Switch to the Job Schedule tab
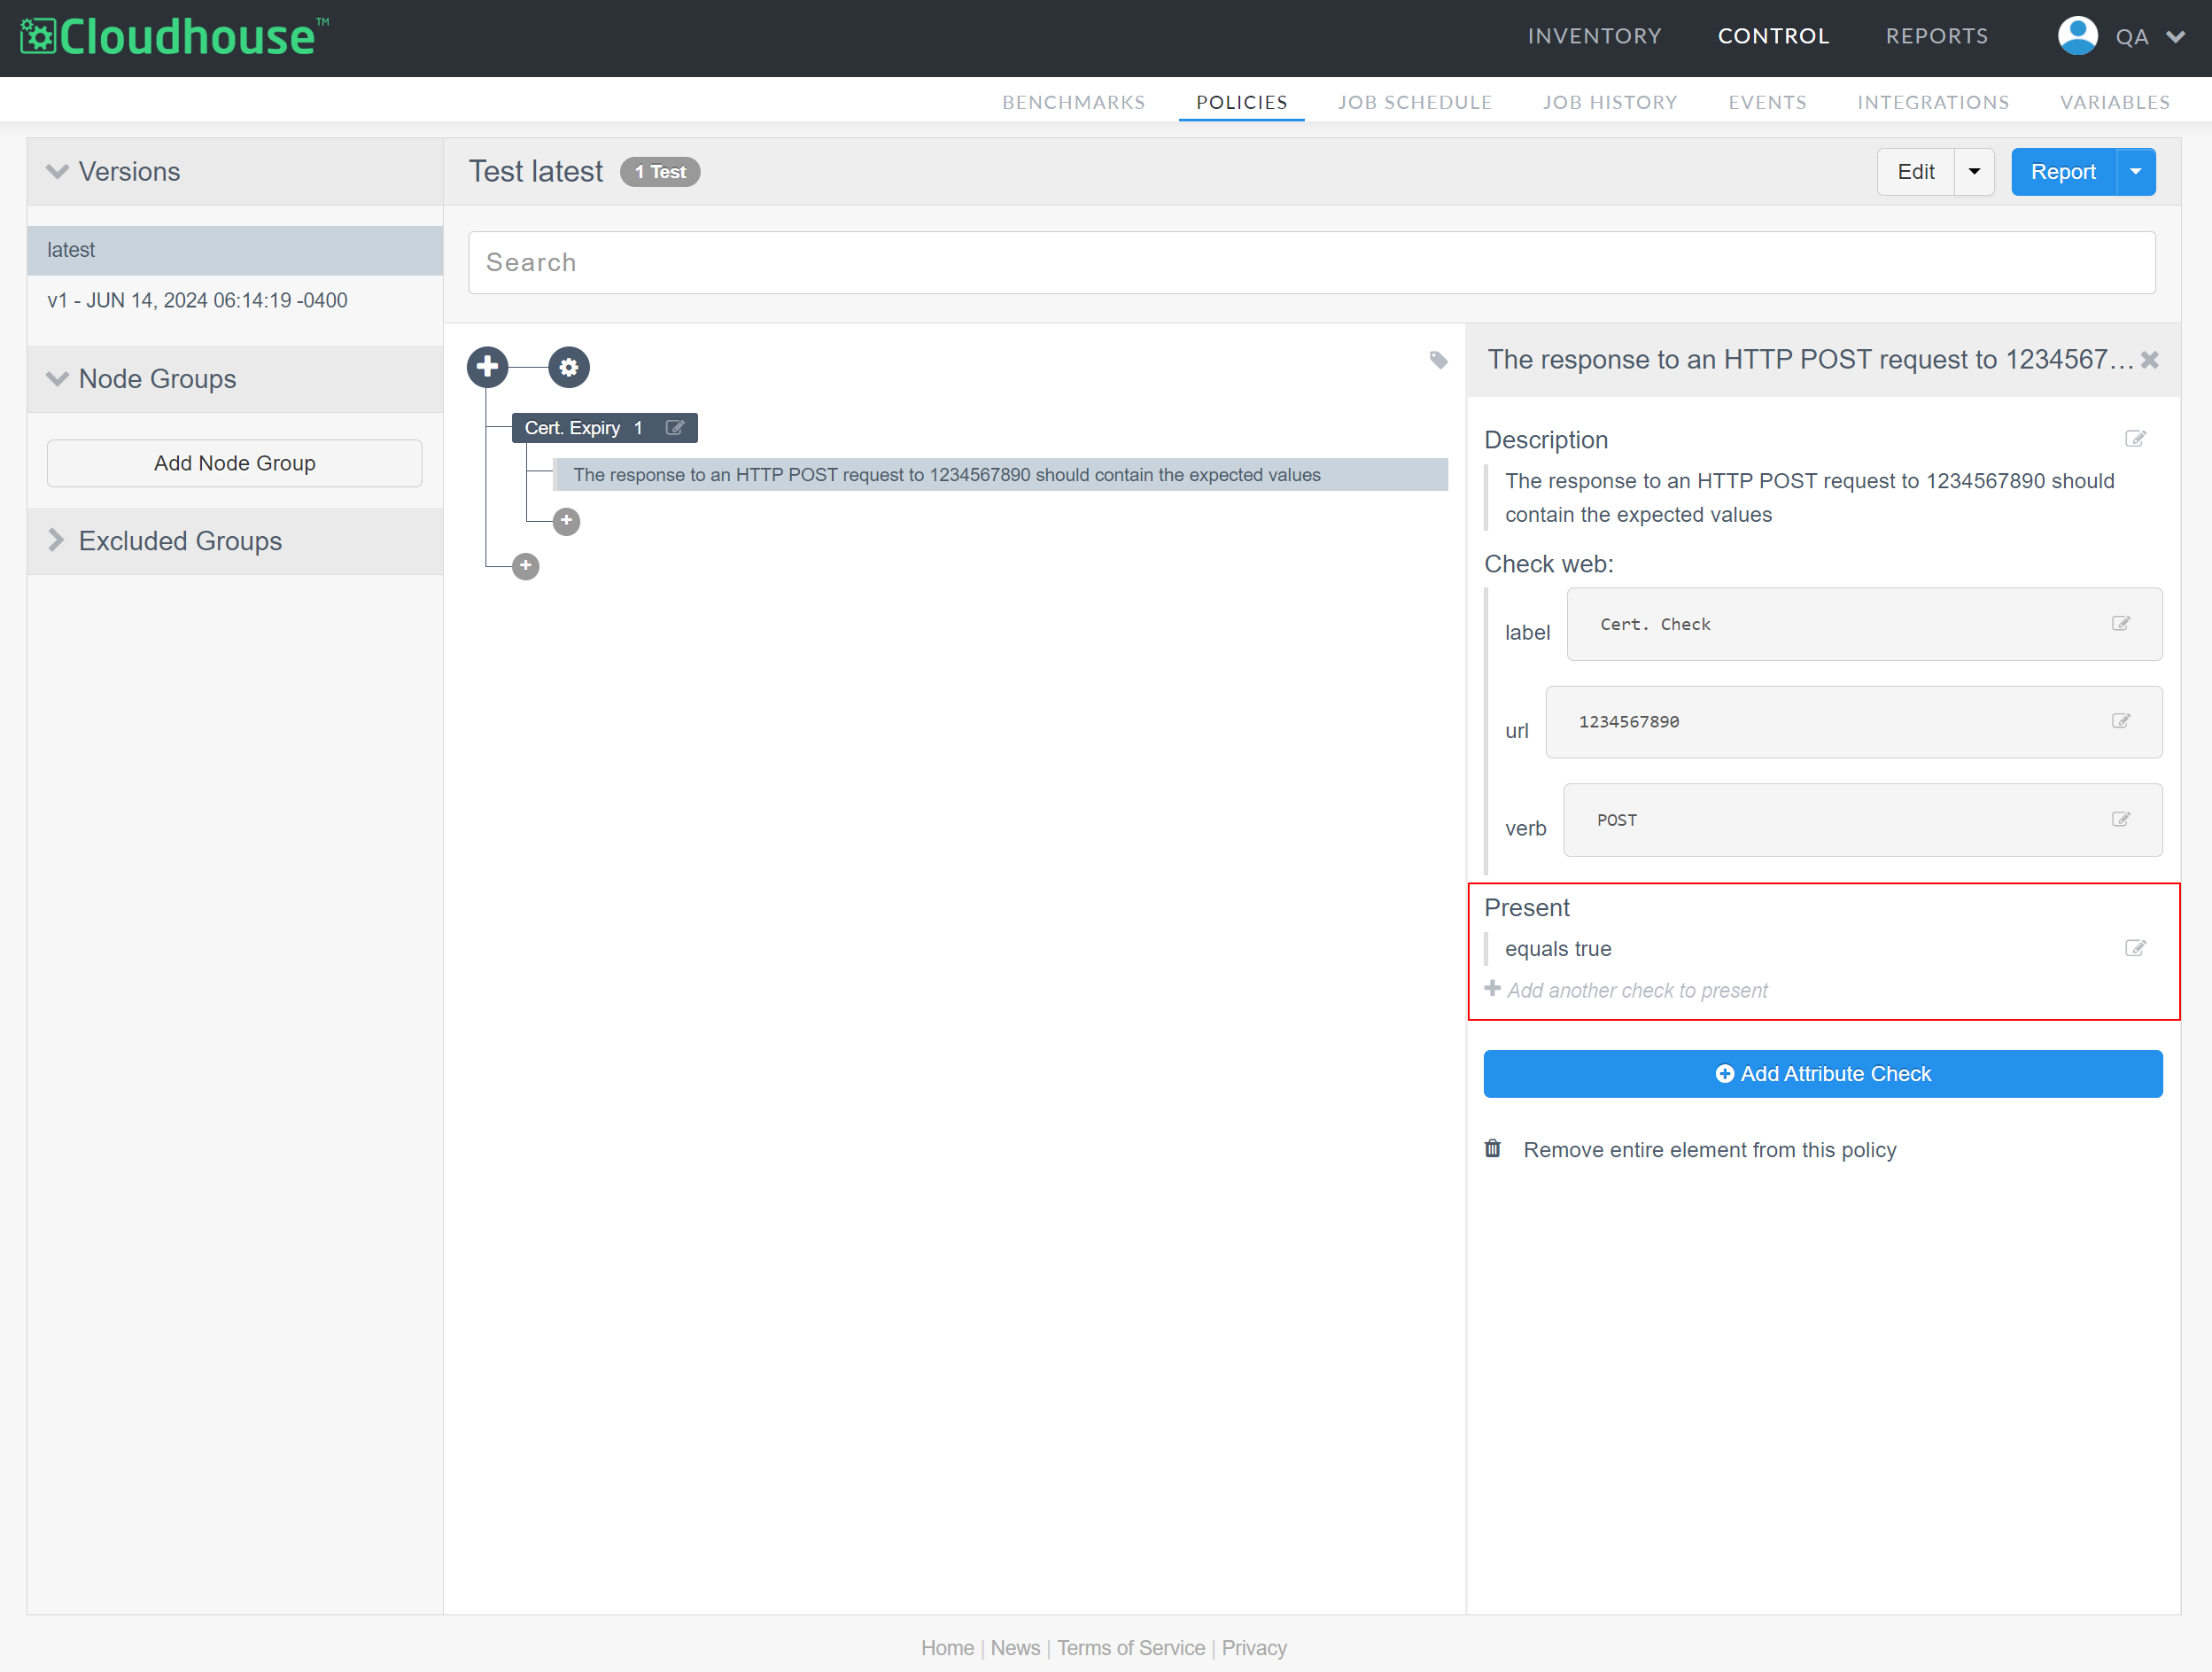The width and height of the screenshot is (2212, 1672). [x=1414, y=102]
